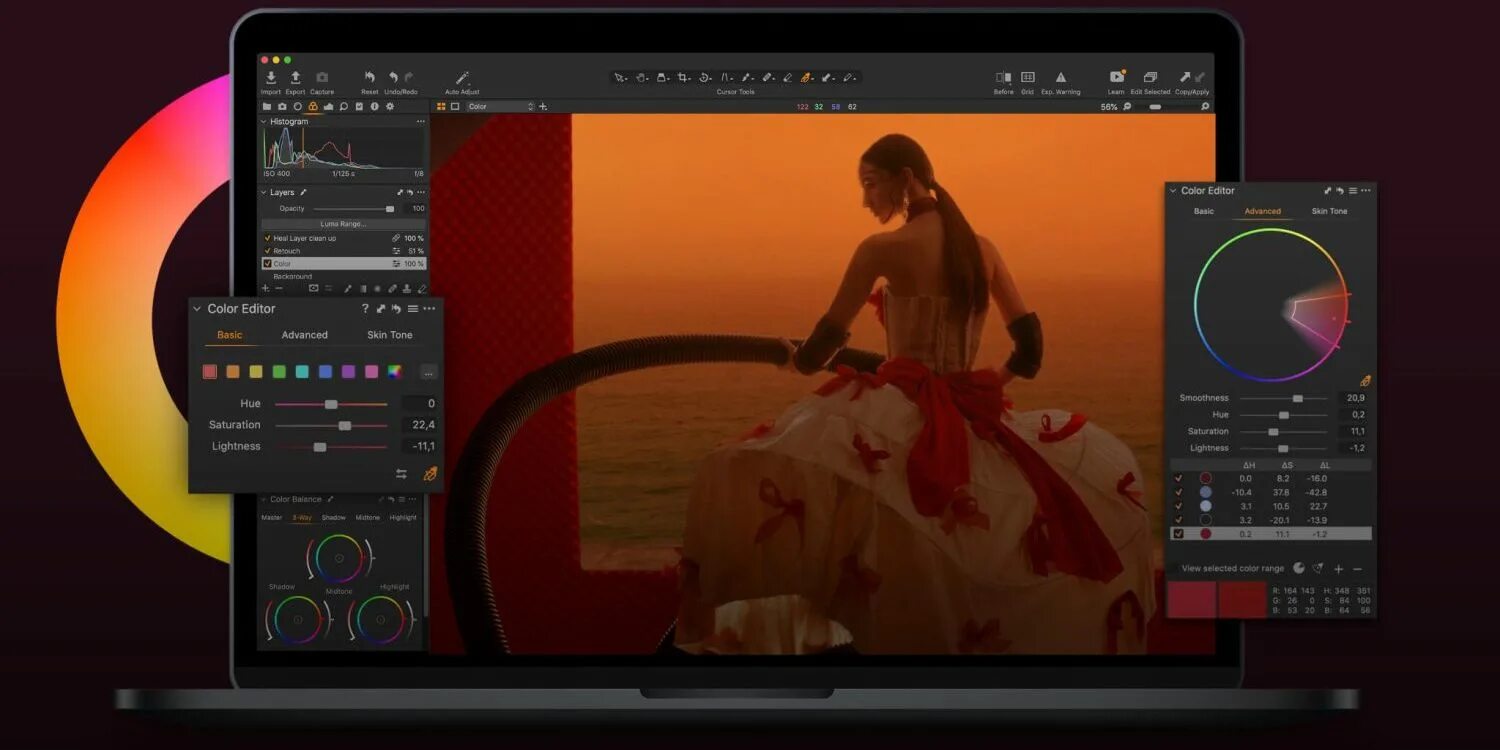This screenshot has width=1500, height=750.
Task: Click the color picker in floating Color Editor
Action: (x=430, y=474)
